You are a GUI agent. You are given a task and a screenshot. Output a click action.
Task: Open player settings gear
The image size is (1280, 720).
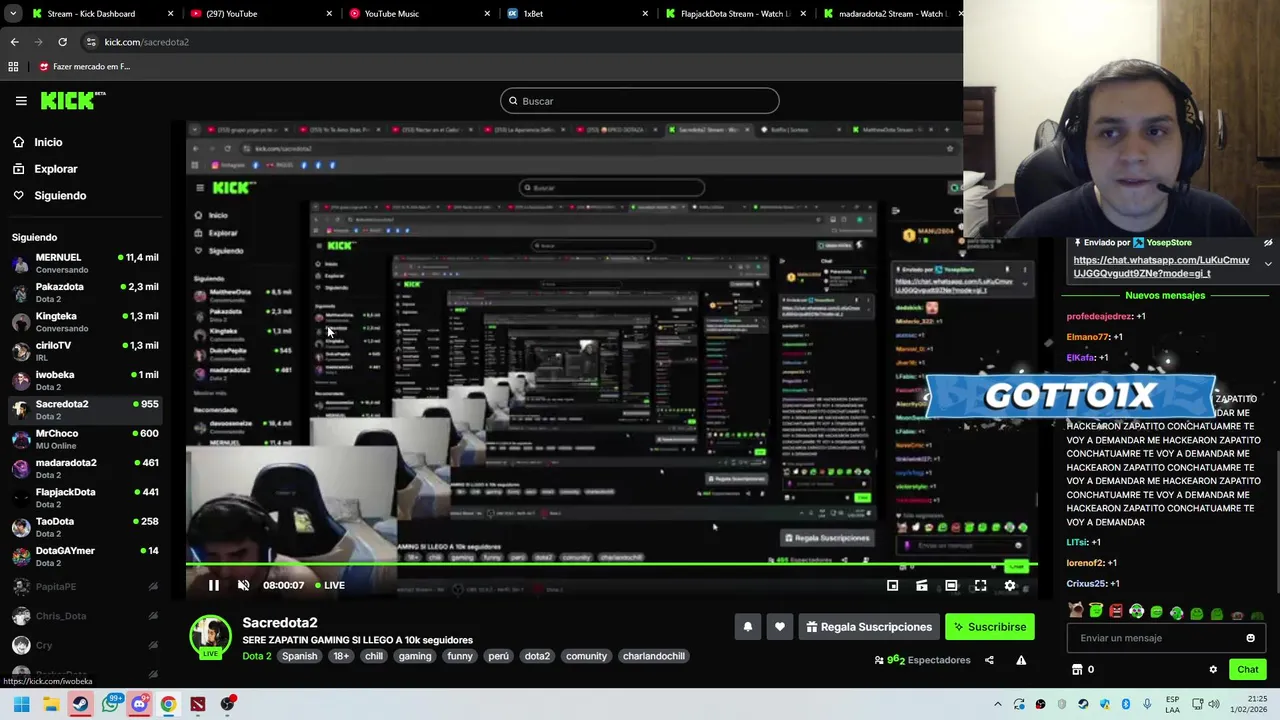point(1010,586)
